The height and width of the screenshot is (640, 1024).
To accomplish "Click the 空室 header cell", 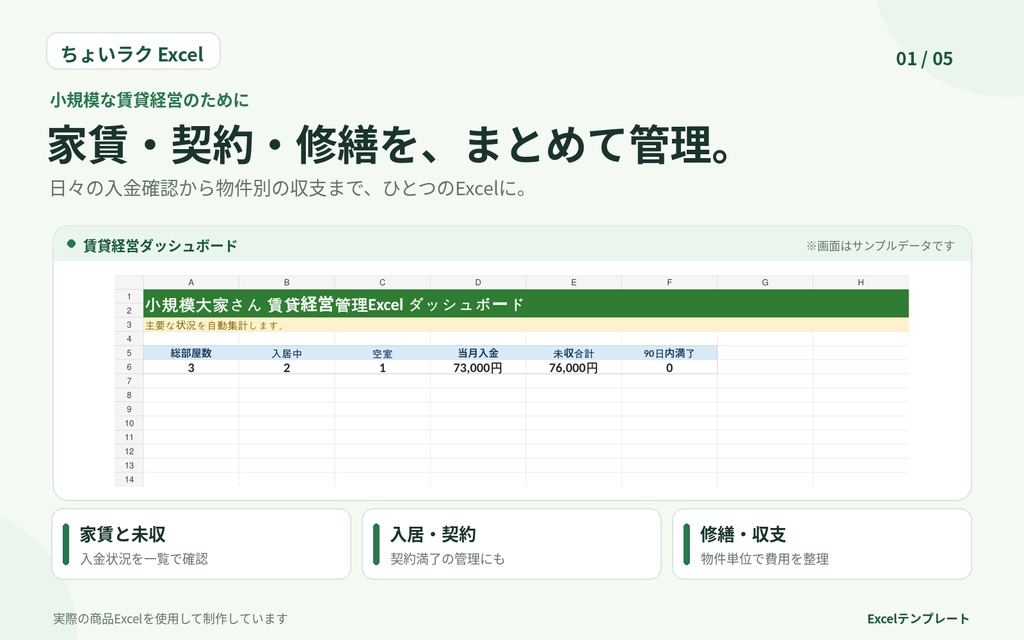I will (x=382, y=353).
